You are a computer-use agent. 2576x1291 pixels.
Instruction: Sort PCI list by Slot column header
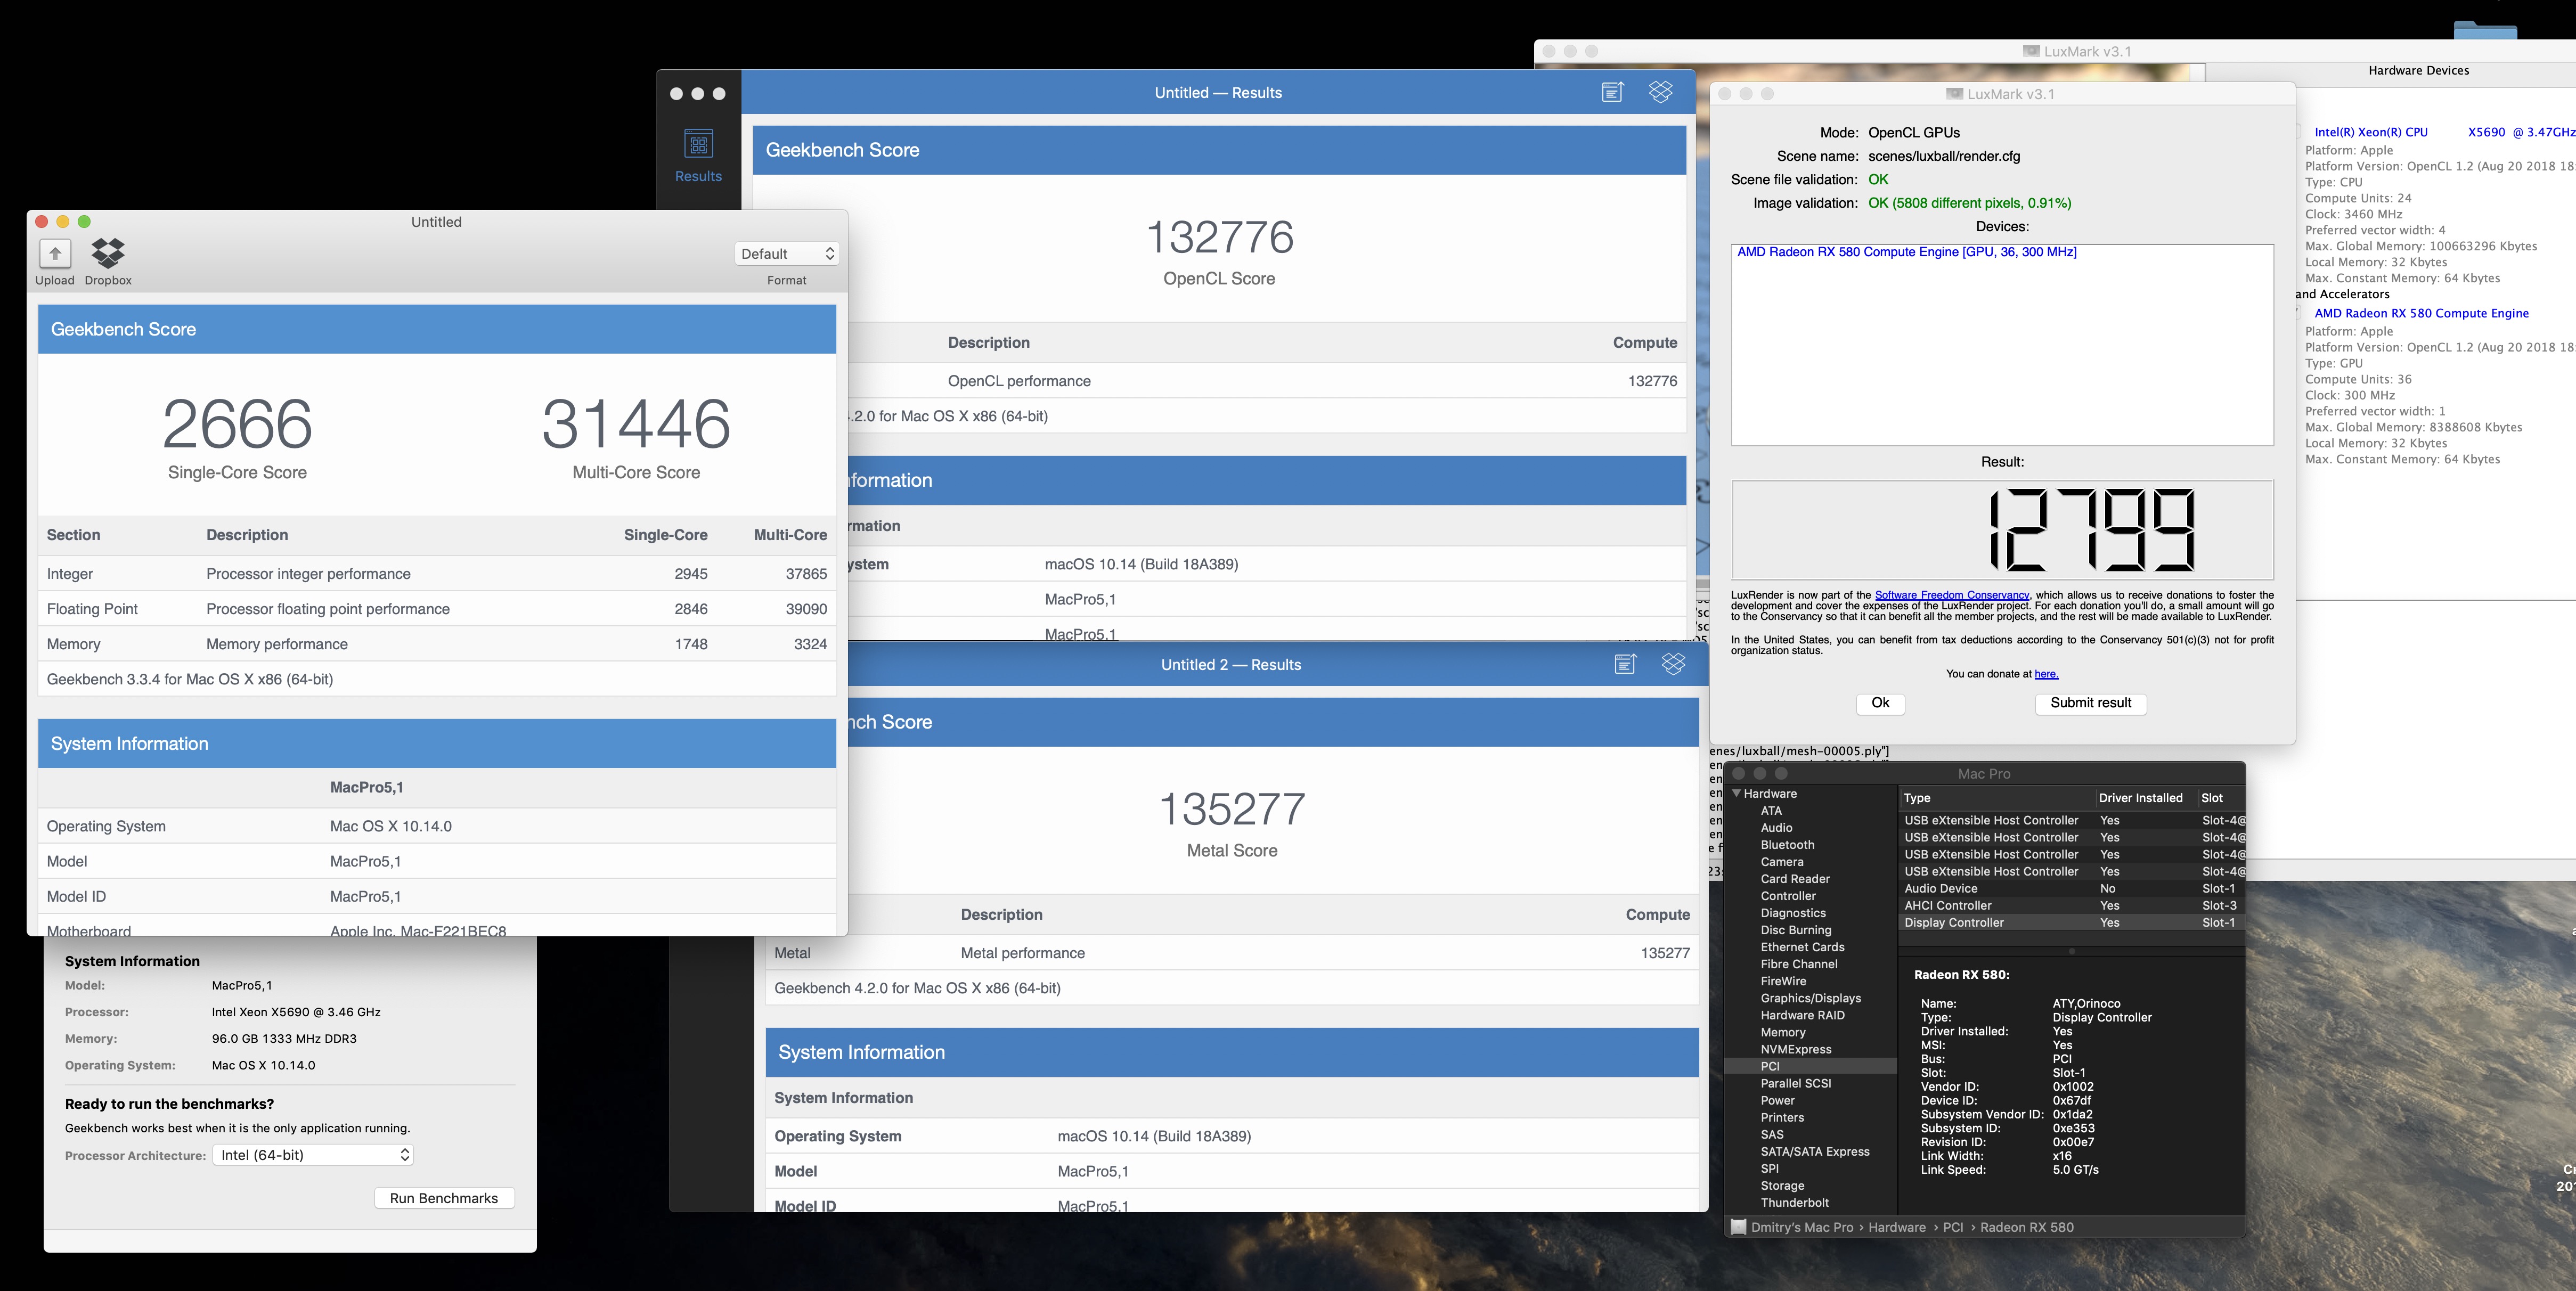click(x=2220, y=798)
